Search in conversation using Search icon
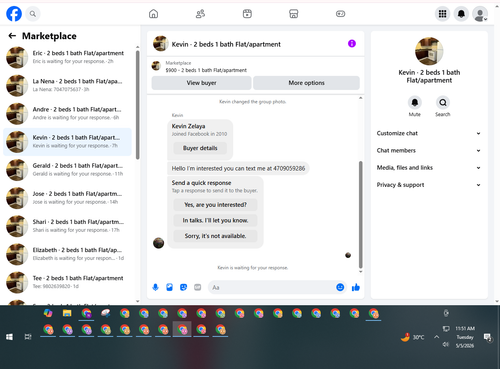The width and height of the screenshot is (500, 369). [443, 103]
